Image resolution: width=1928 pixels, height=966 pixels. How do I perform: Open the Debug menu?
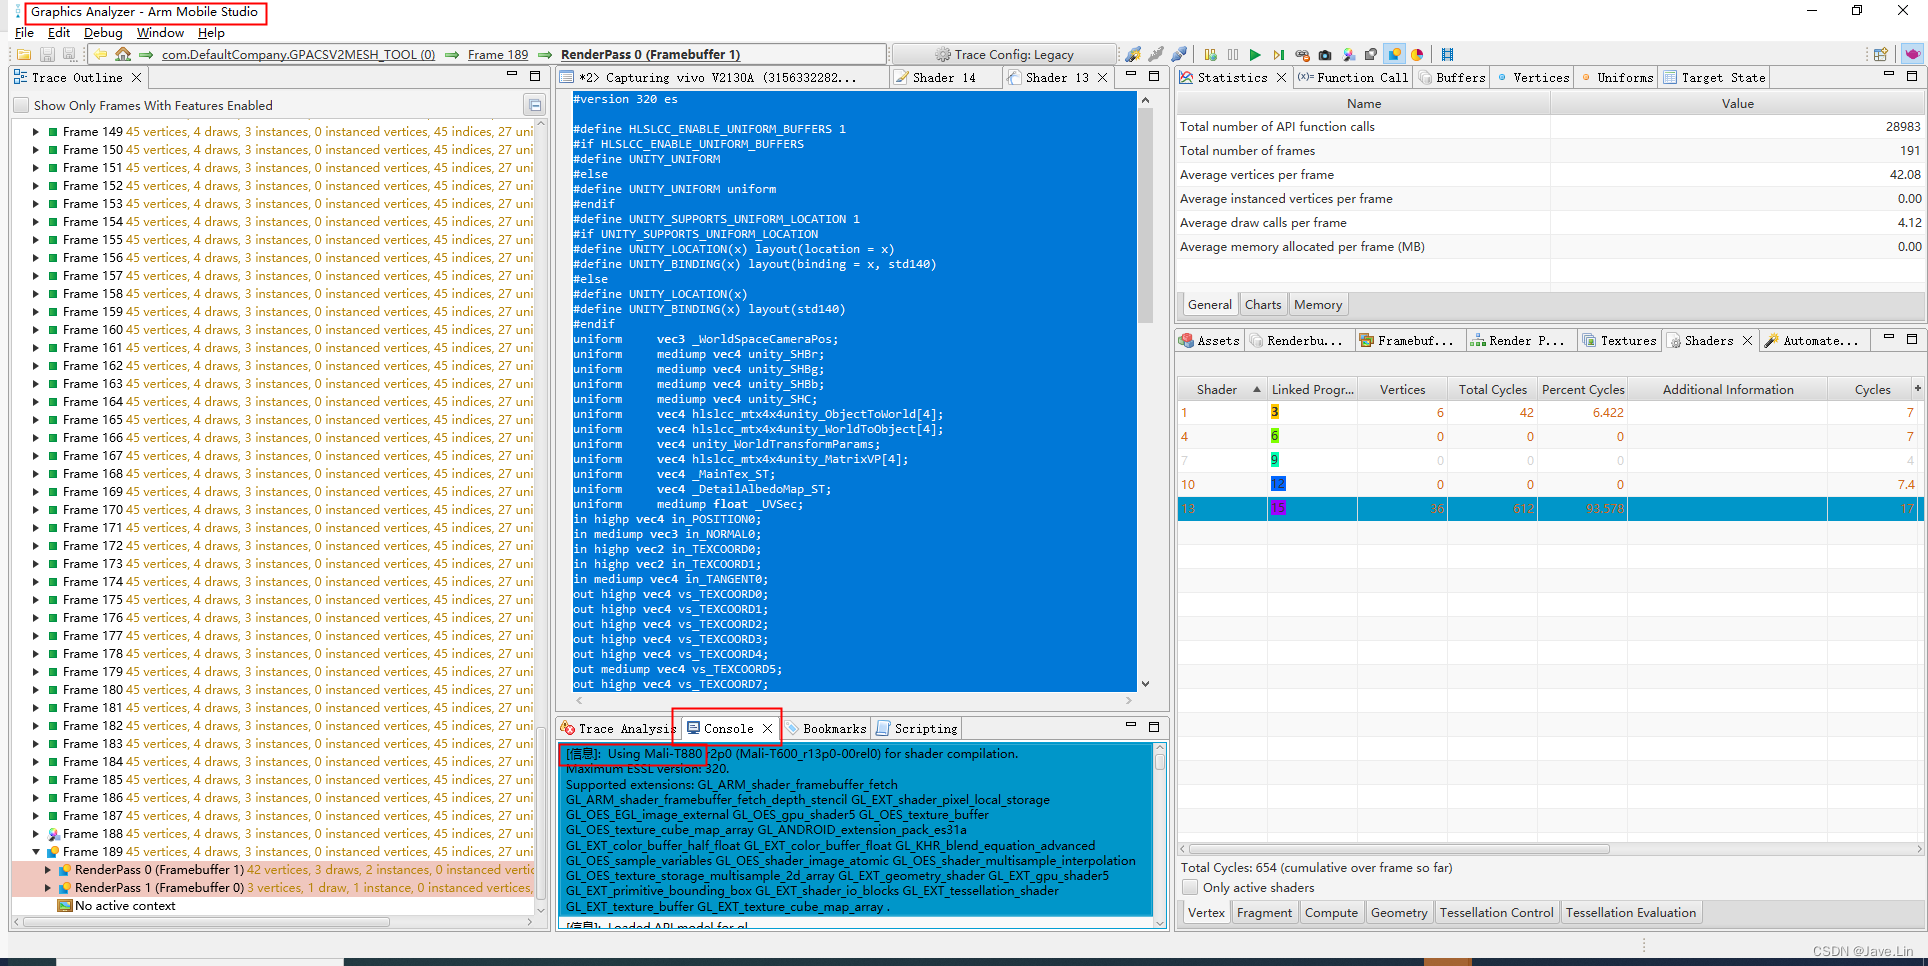pos(102,32)
